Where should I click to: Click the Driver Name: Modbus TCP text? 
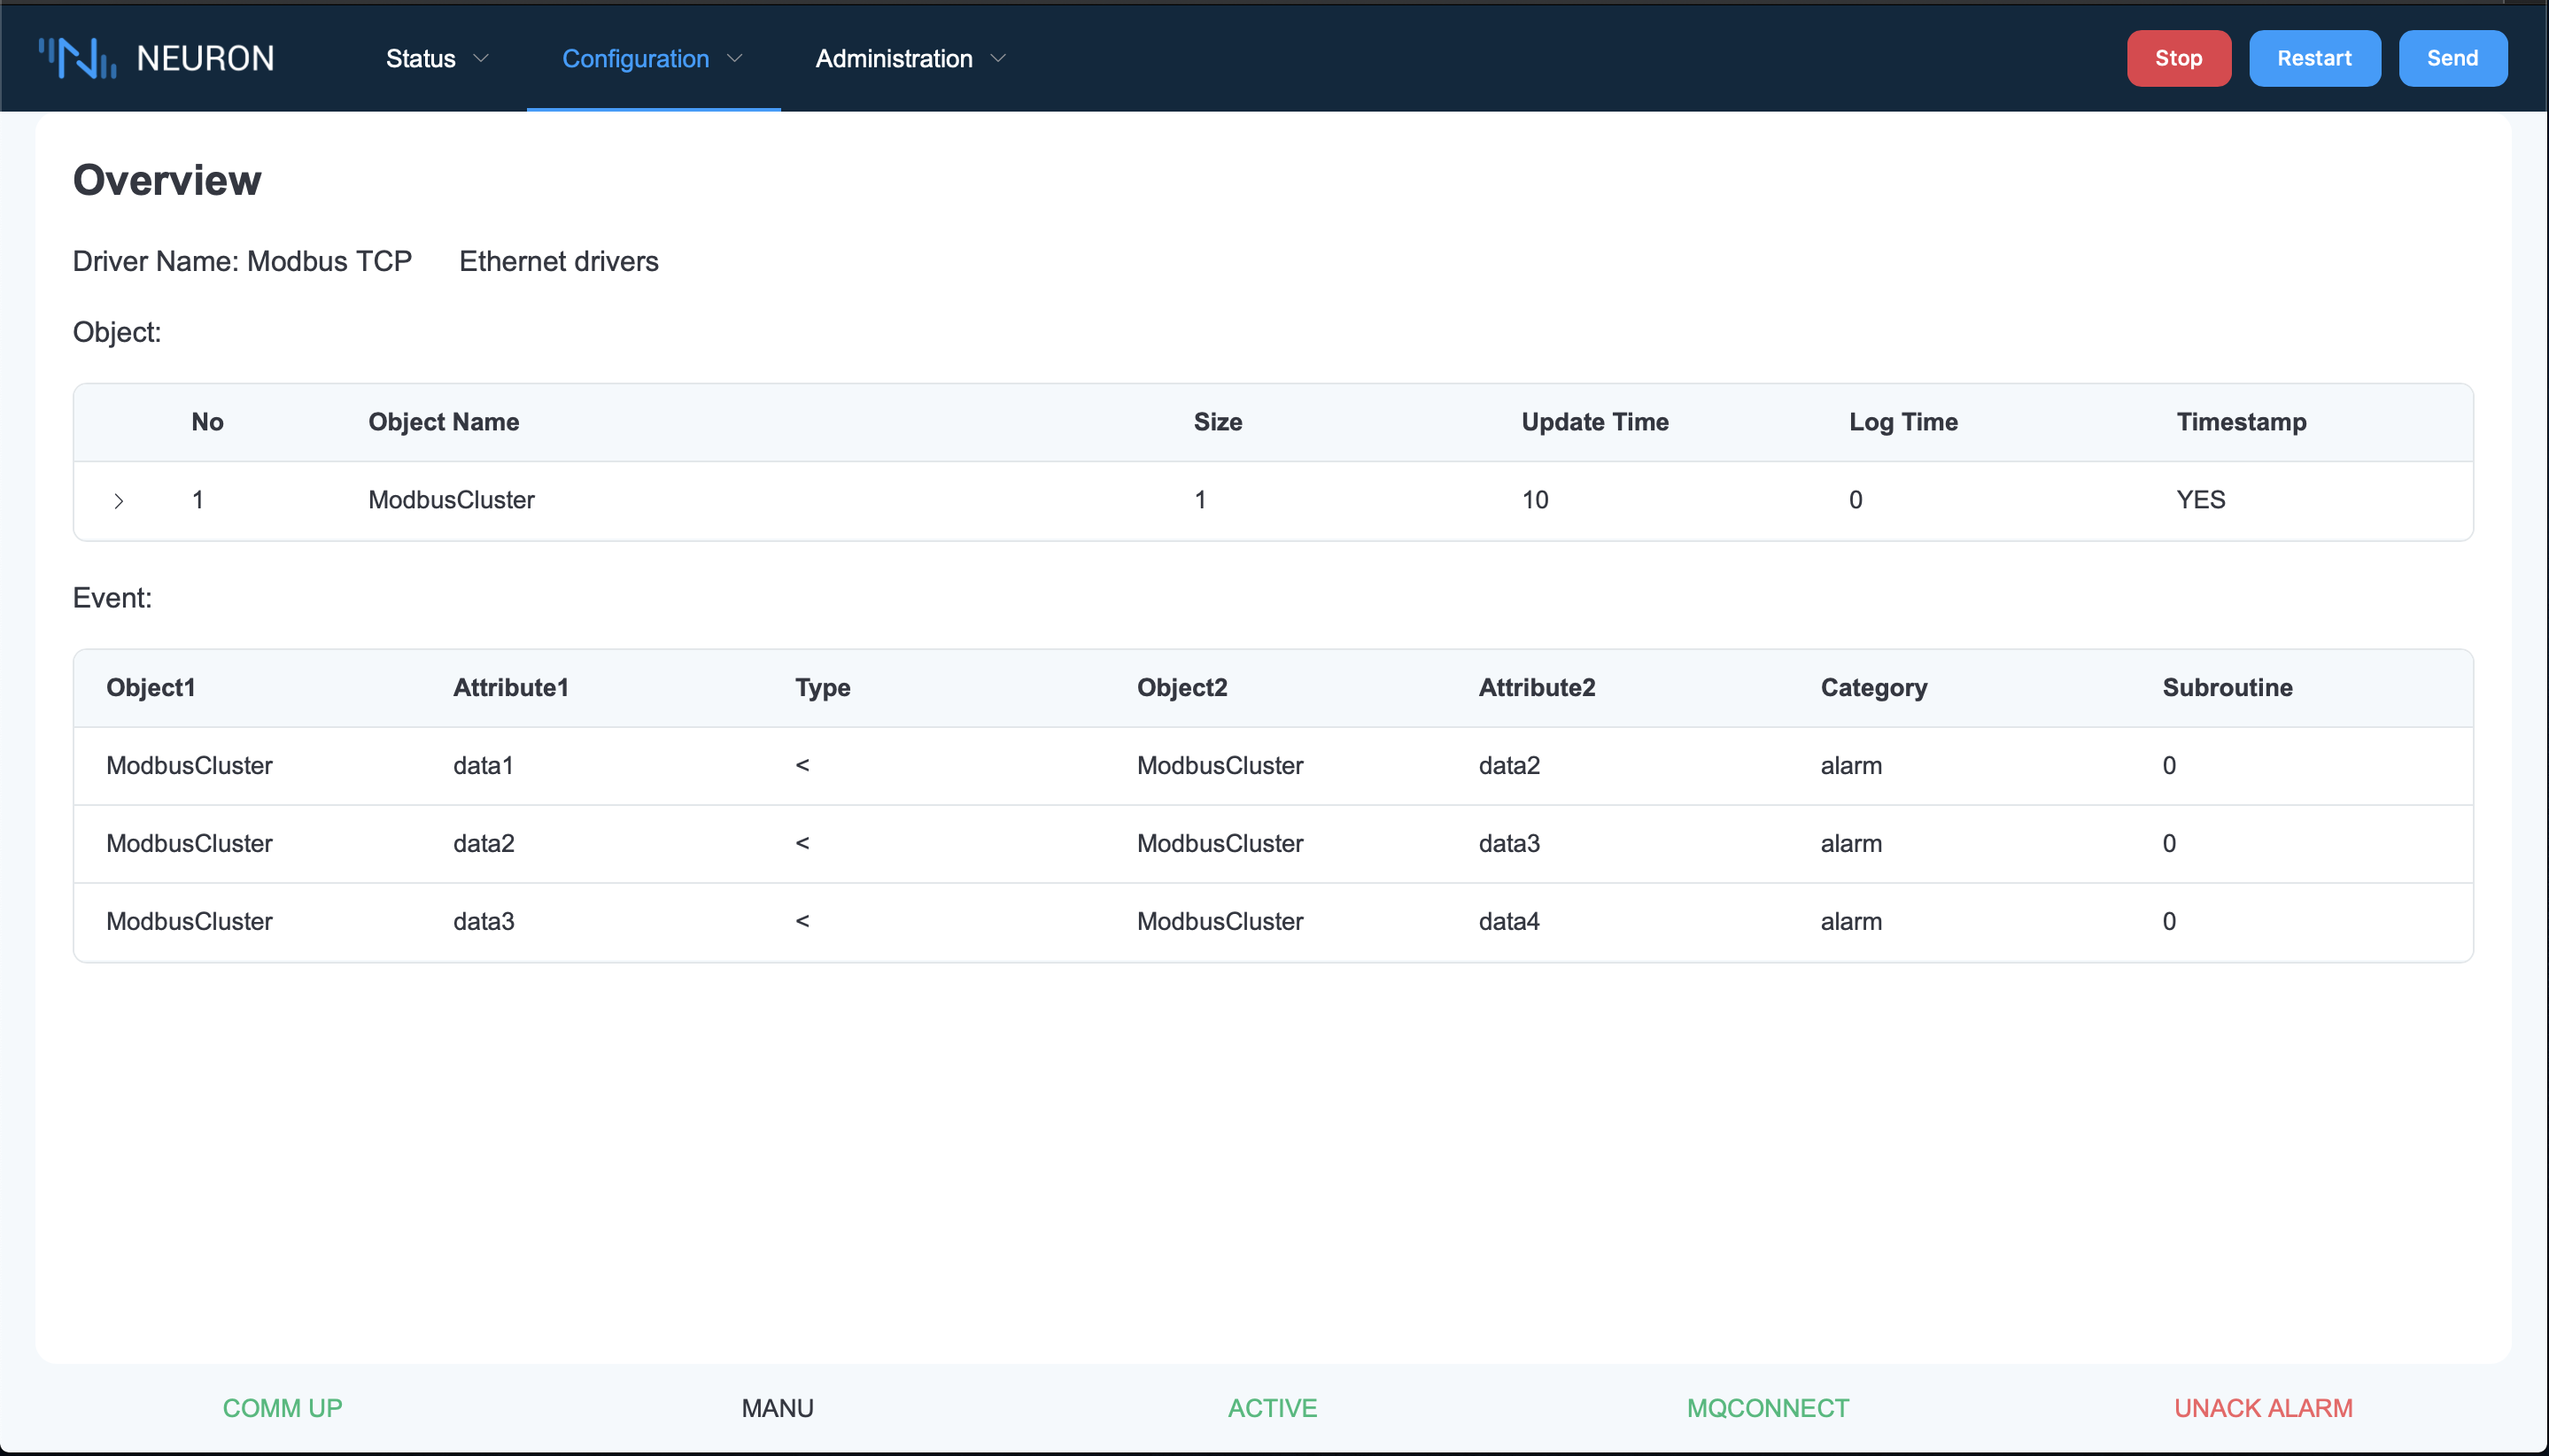pos(242,262)
